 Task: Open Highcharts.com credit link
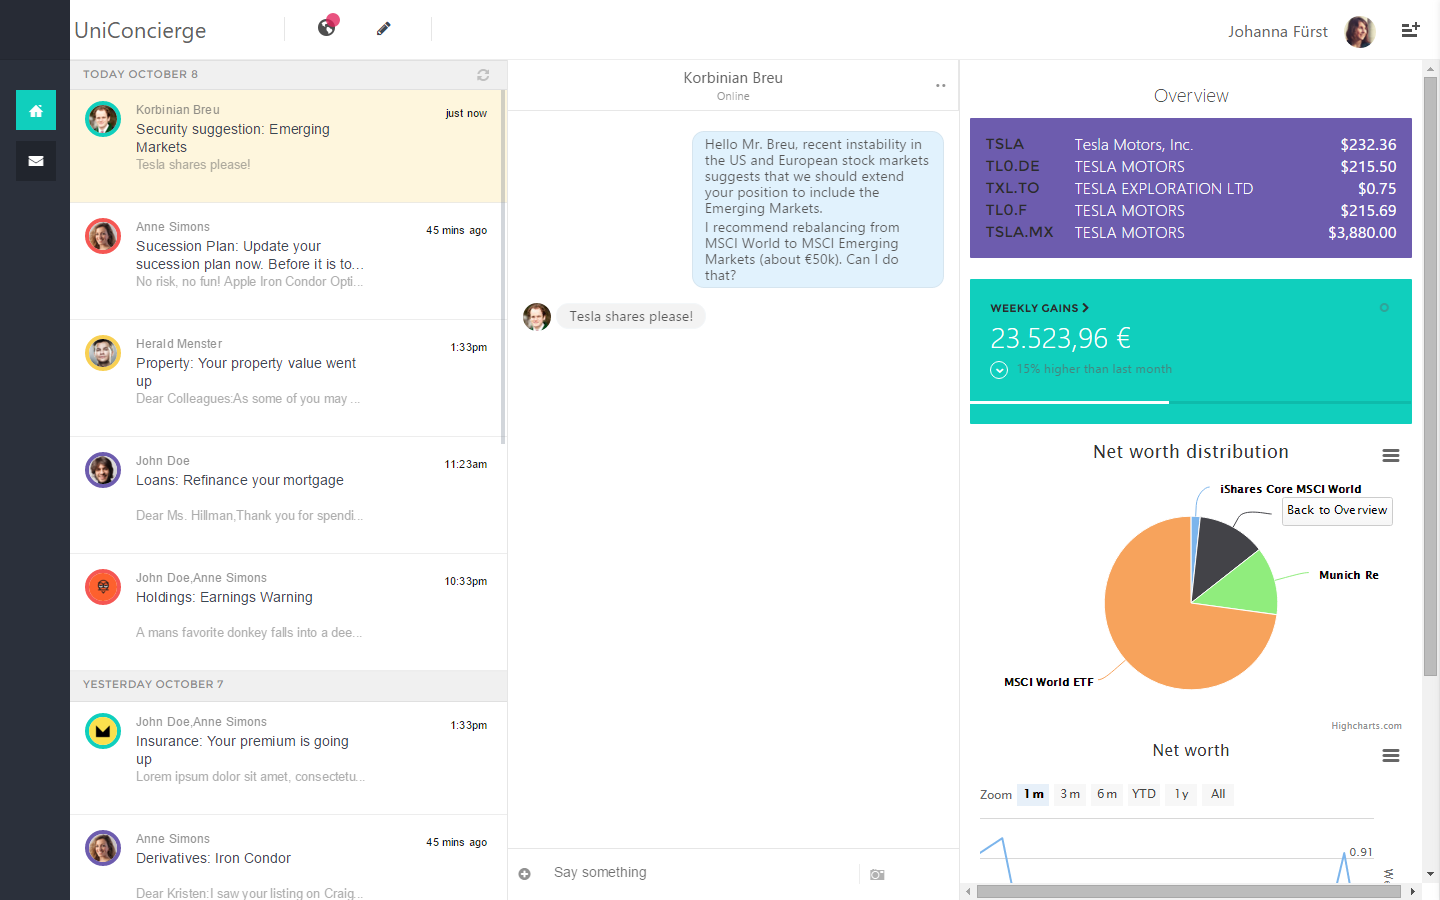(1366, 726)
